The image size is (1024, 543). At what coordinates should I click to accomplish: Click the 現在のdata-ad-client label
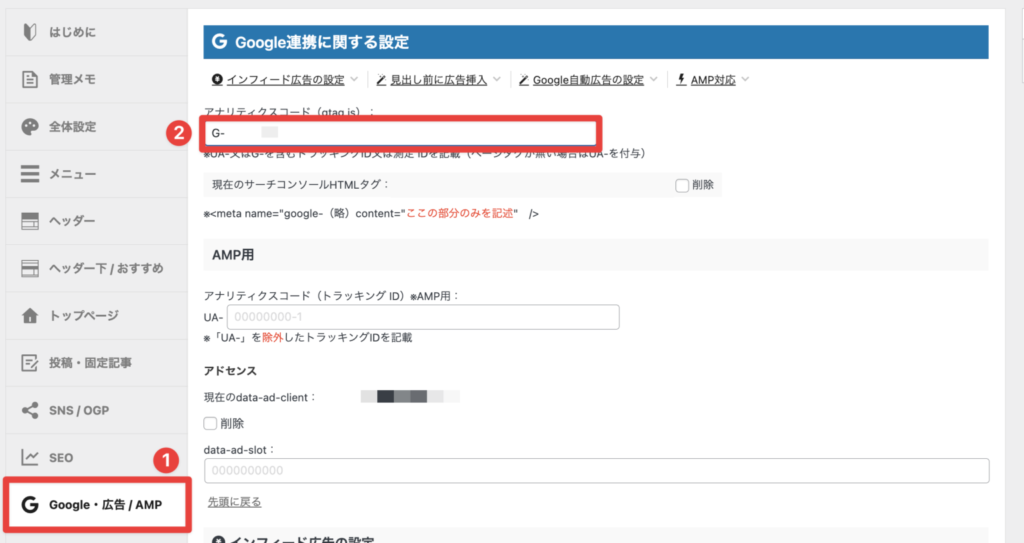(260, 397)
